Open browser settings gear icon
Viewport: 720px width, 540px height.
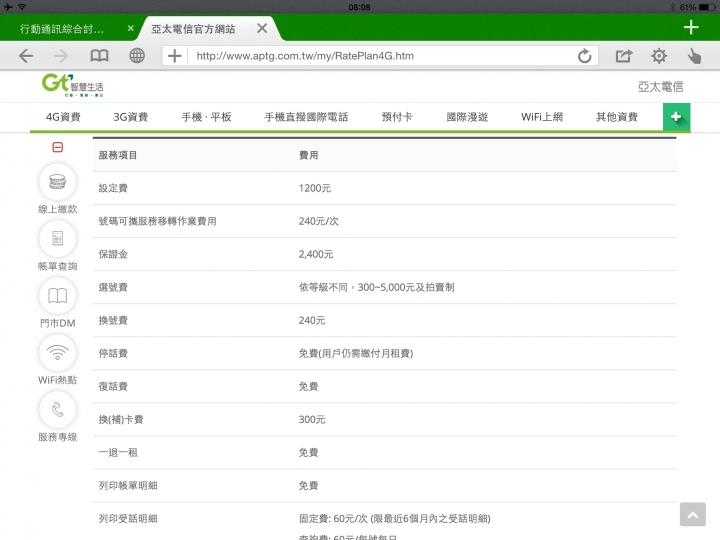(659, 56)
